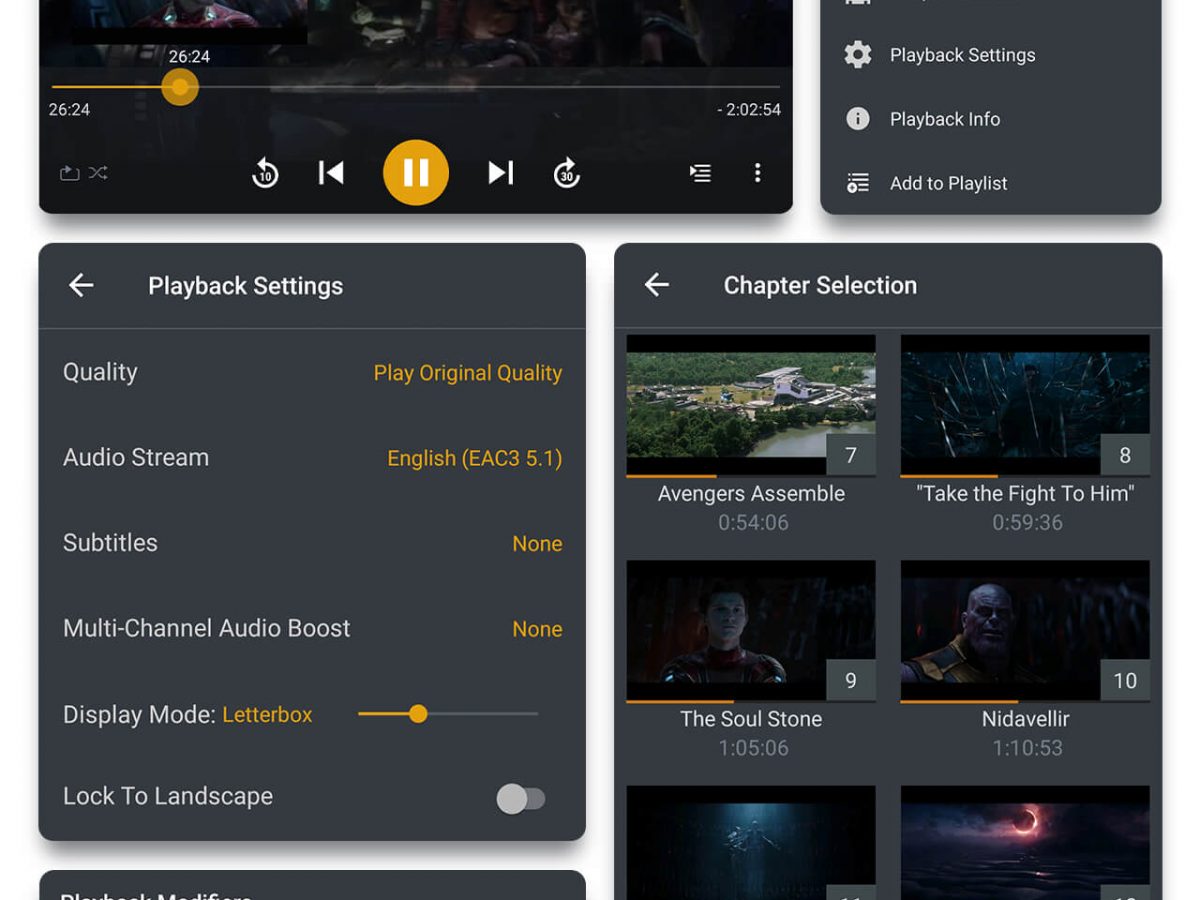
Task: Go back from Playback Settings panel
Action: tap(81, 285)
